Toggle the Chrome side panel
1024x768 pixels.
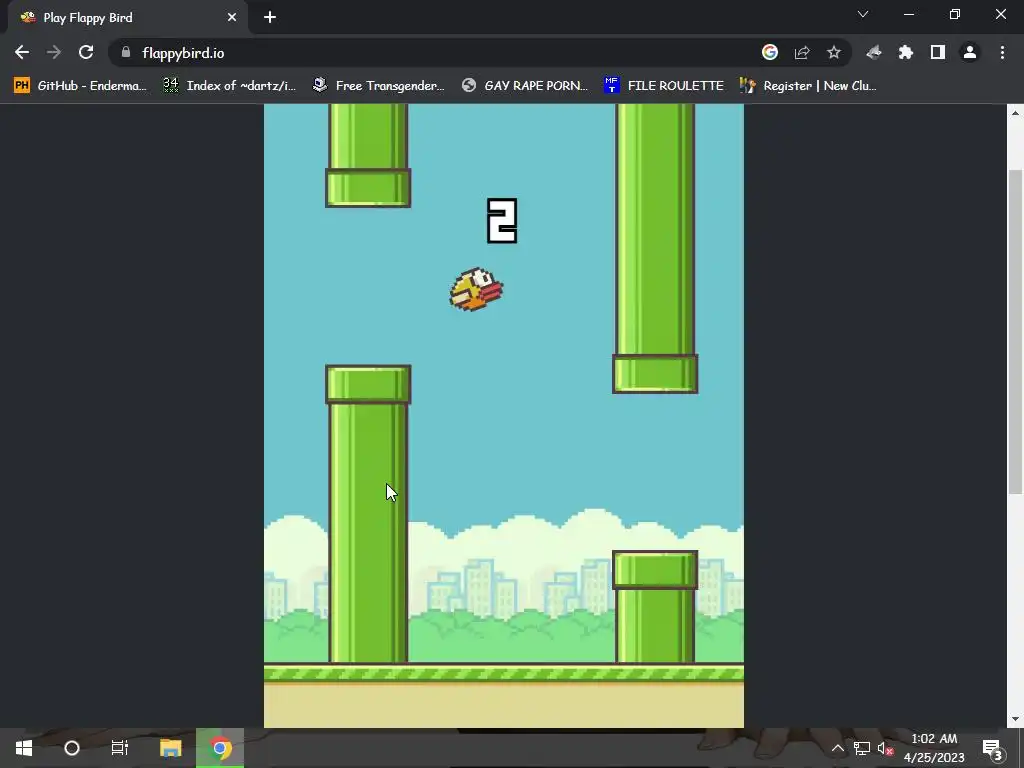click(938, 52)
